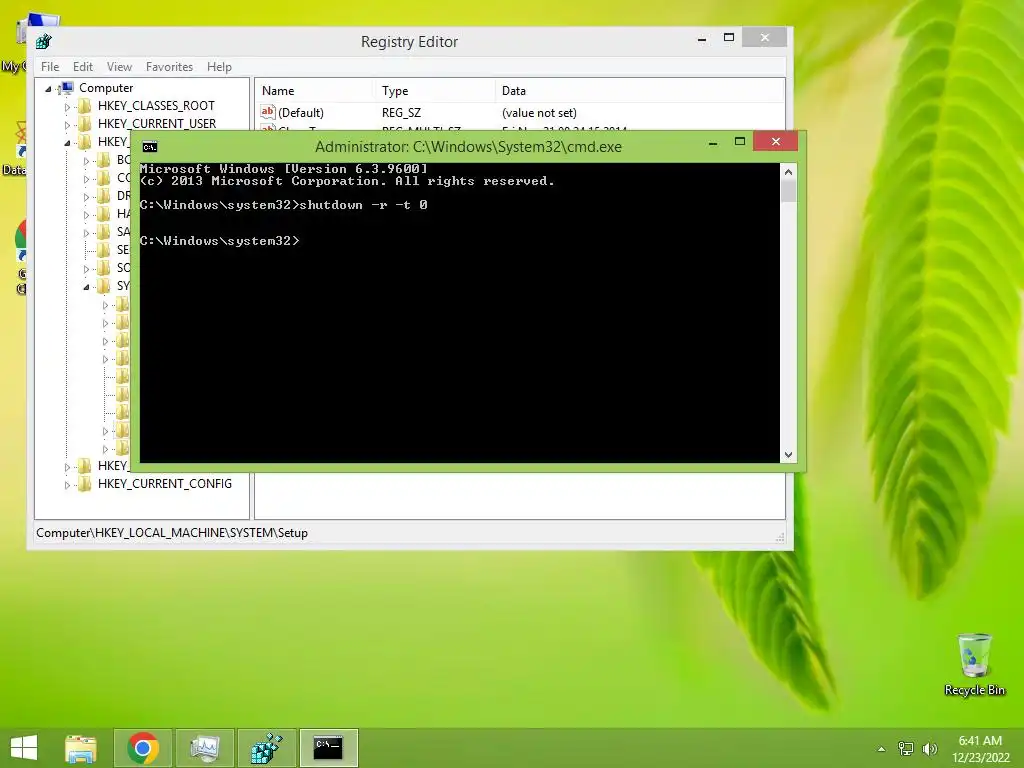Screen dimensions: 1024x768
Task: Open the Windows Start button
Action: click(24, 748)
